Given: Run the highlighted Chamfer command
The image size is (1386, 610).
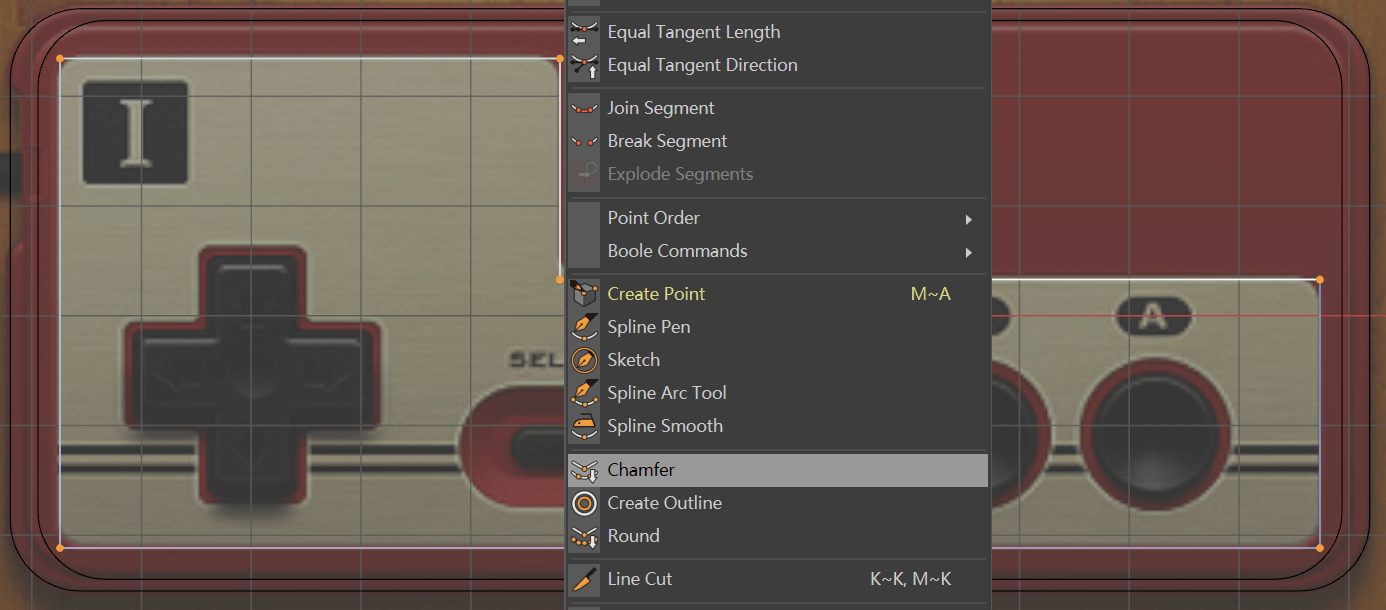Looking at the screenshot, I should [x=778, y=470].
